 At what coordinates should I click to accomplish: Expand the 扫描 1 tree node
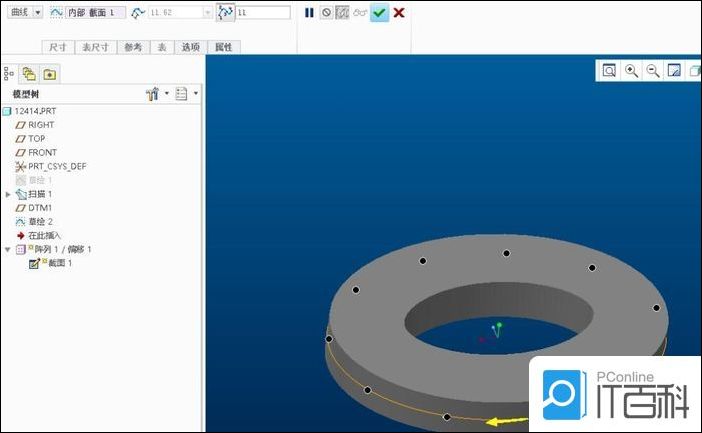(x=9, y=194)
